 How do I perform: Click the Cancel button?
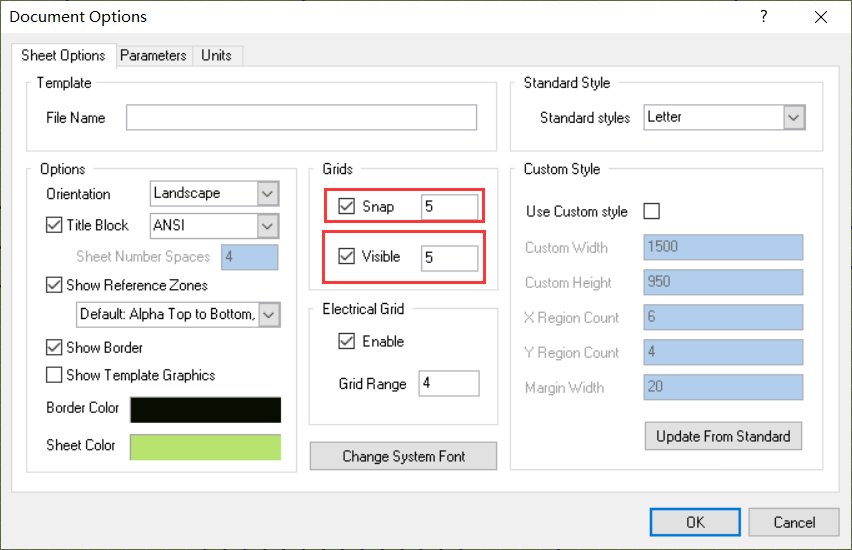794,522
